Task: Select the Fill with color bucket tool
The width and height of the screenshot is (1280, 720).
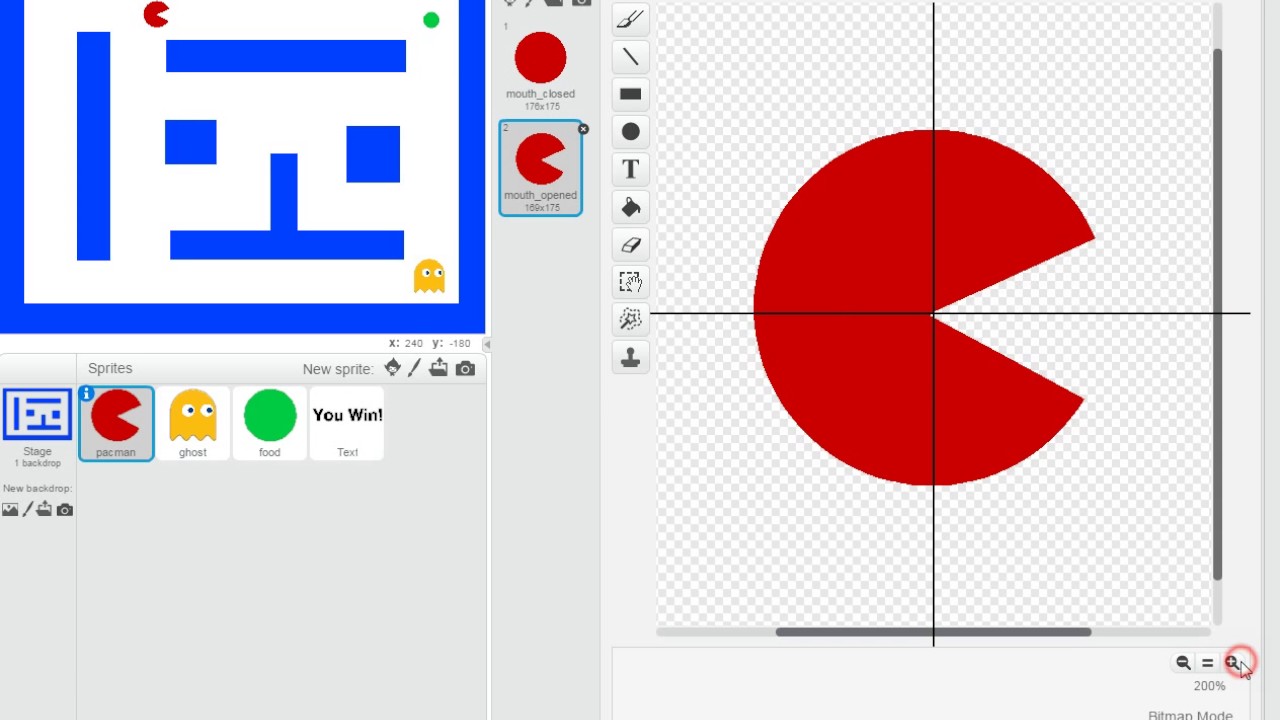Action: point(630,207)
